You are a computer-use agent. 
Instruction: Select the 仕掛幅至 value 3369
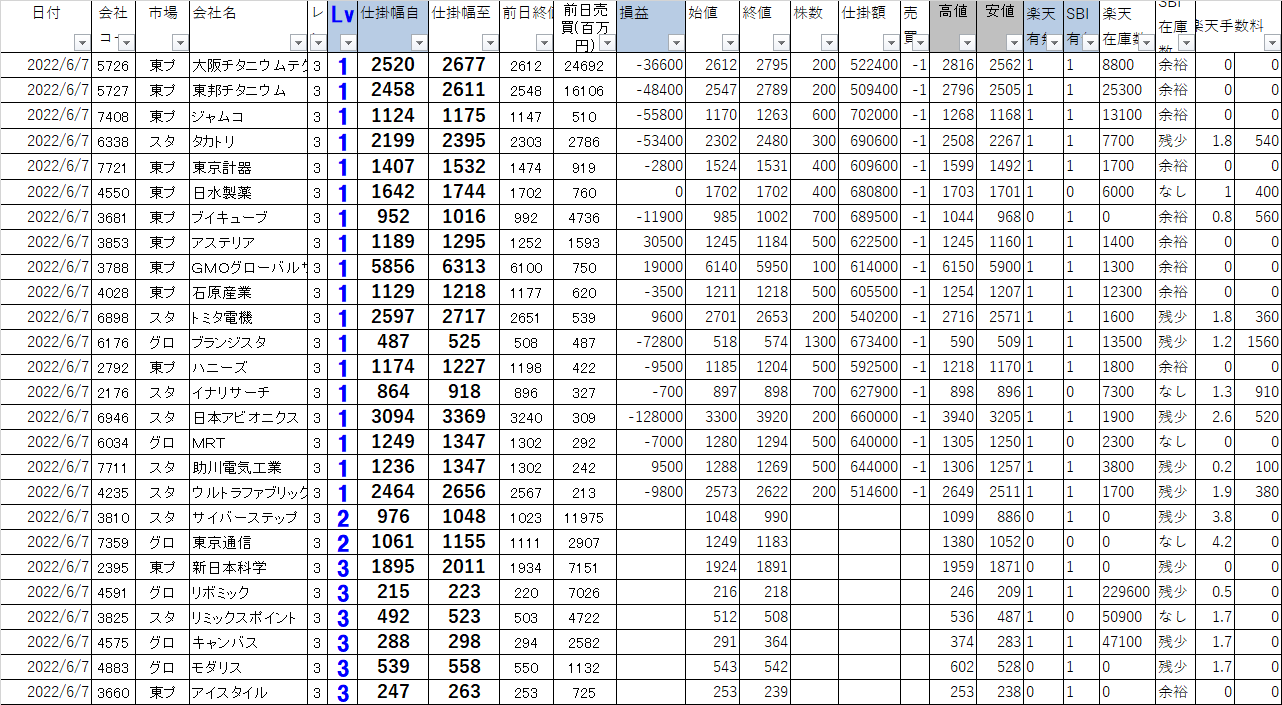(464, 417)
